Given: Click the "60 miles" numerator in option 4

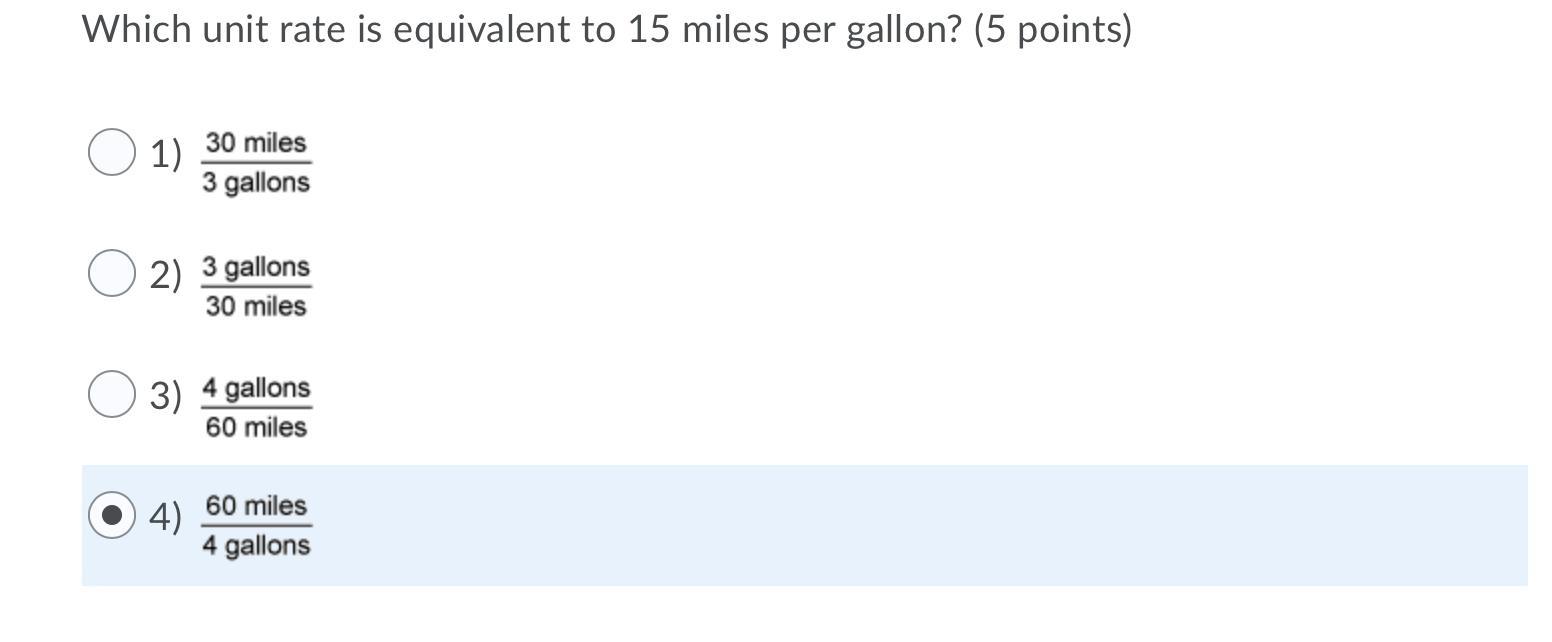Looking at the screenshot, I should pyautogui.click(x=256, y=506).
